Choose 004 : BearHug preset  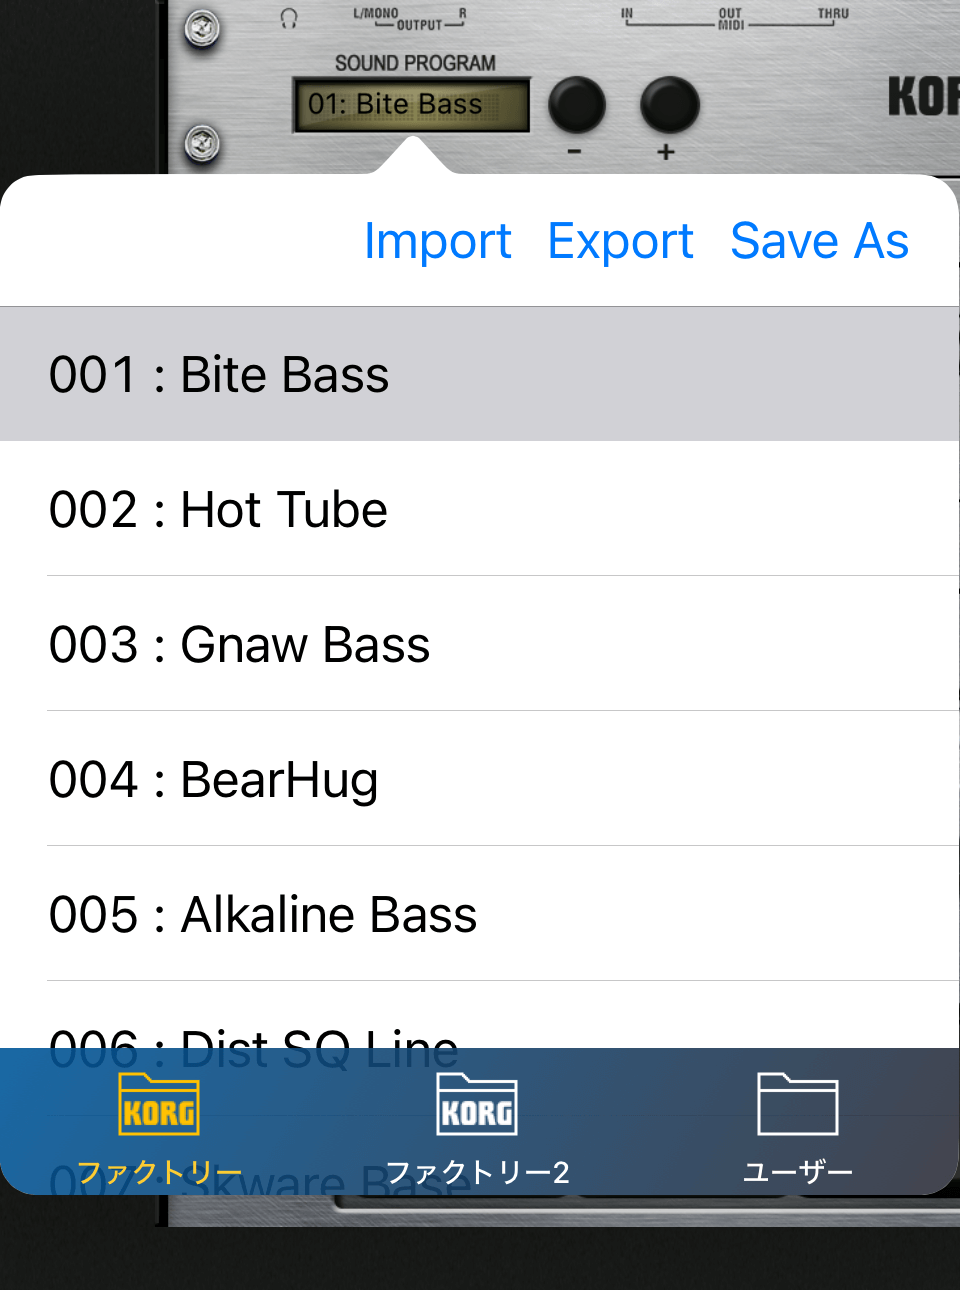480,780
